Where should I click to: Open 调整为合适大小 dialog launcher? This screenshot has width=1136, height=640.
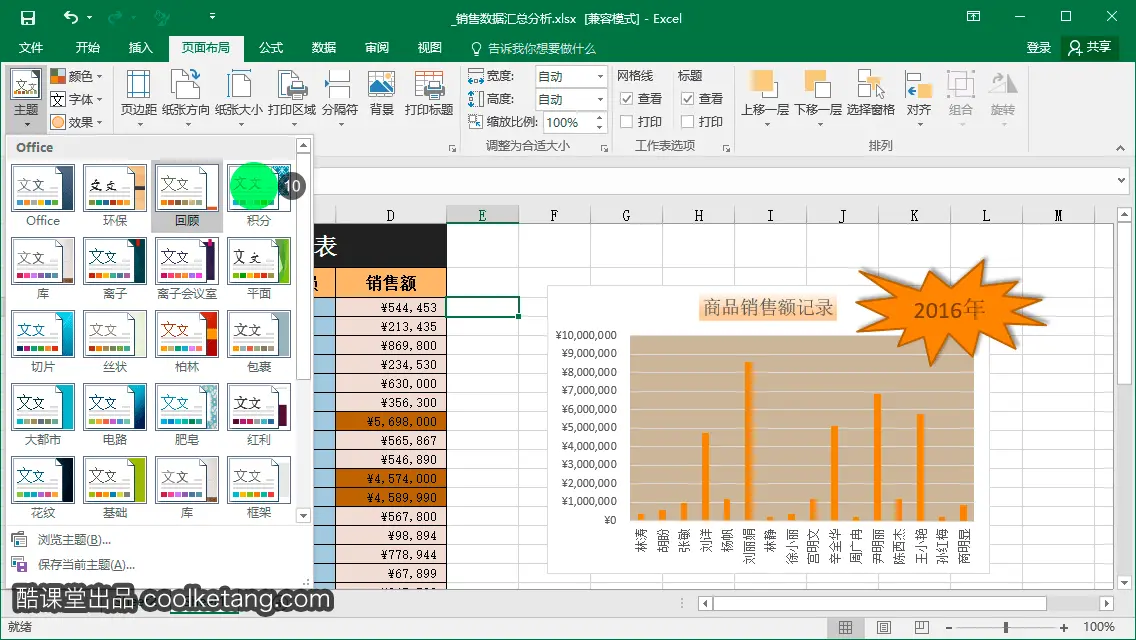tap(604, 148)
